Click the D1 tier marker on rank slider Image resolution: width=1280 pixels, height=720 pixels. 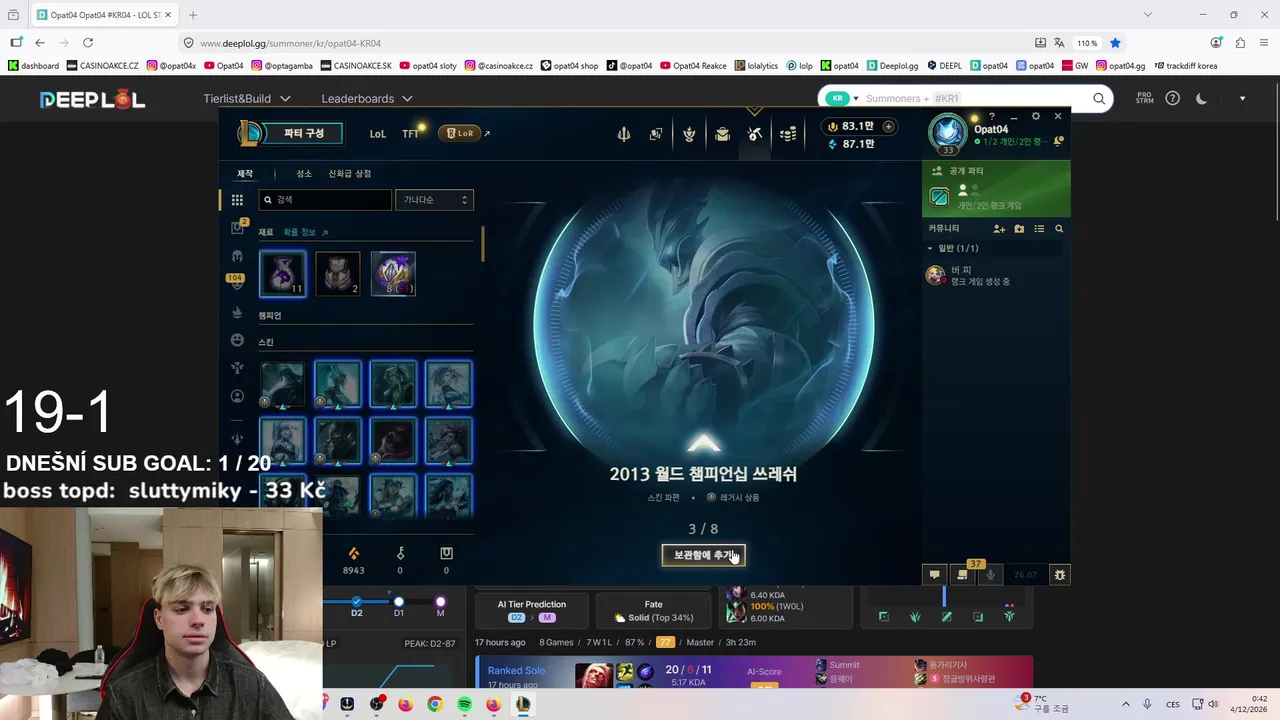(x=398, y=602)
